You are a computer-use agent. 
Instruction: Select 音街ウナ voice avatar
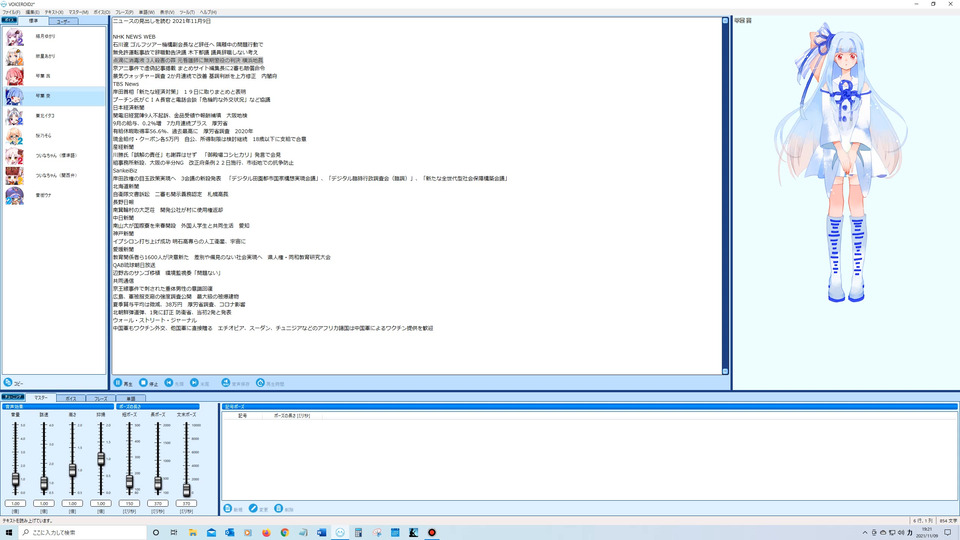coord(15,195)
